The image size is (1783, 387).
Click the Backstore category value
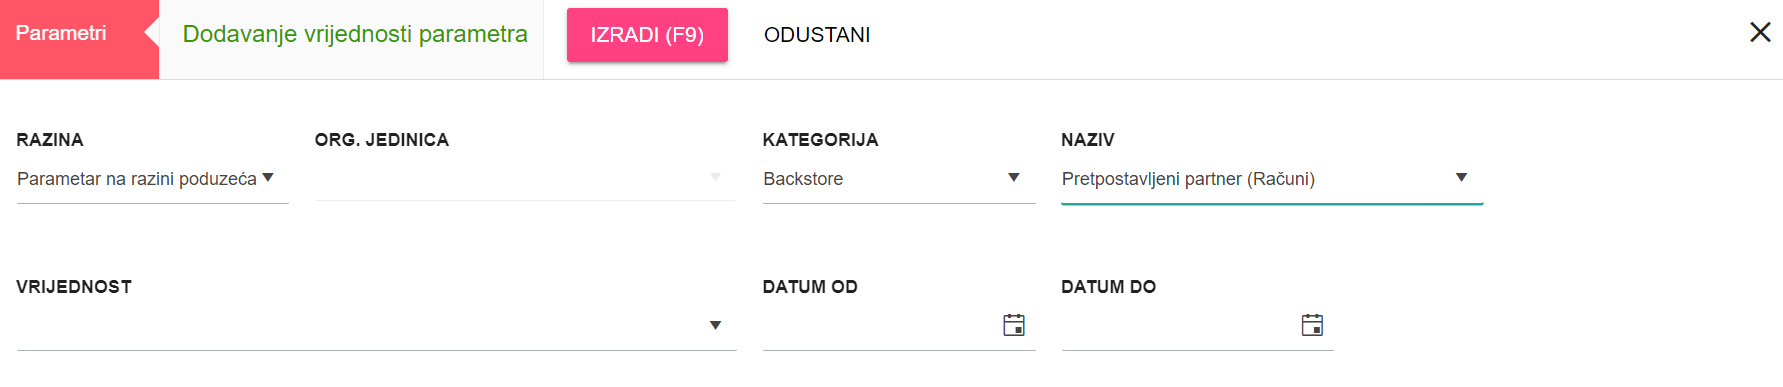tap(803, 179)
